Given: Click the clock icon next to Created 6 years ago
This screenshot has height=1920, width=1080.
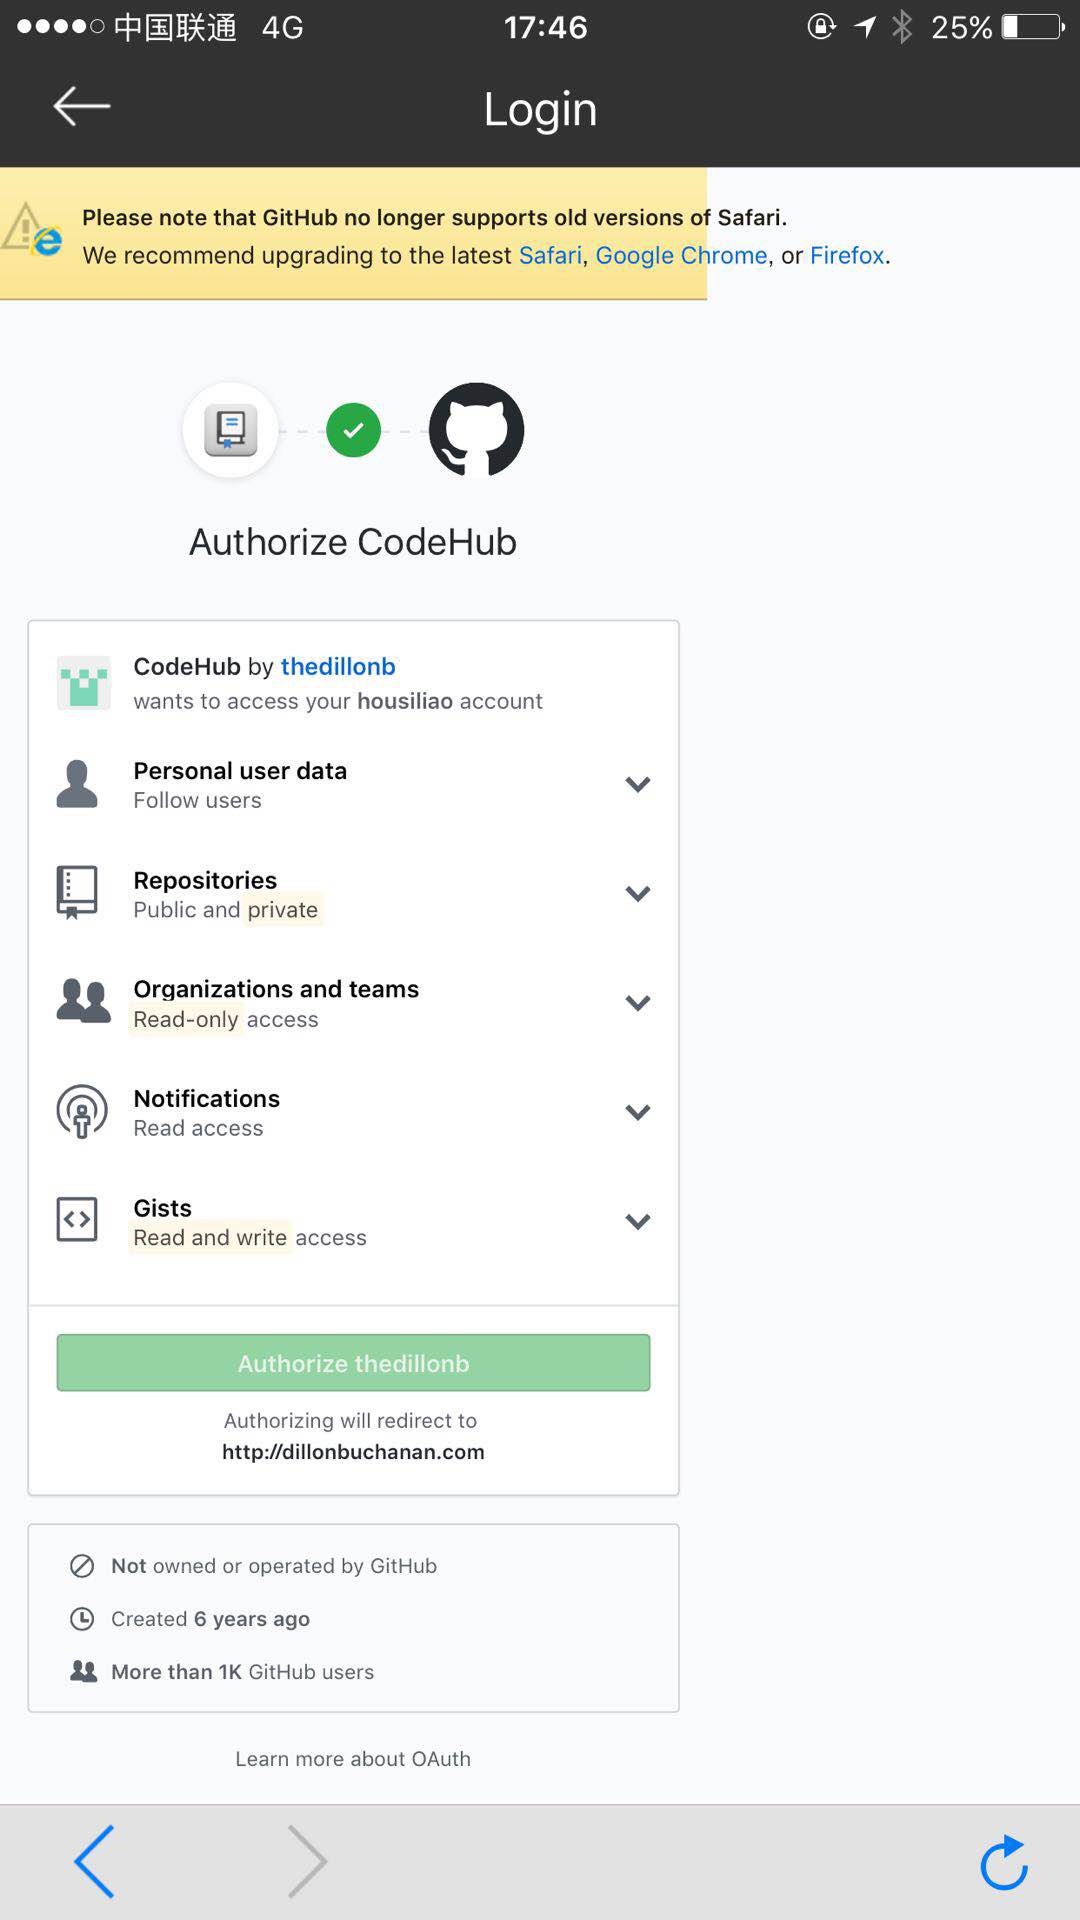Looking at the screenshot, I should (x=84, y=1618).
